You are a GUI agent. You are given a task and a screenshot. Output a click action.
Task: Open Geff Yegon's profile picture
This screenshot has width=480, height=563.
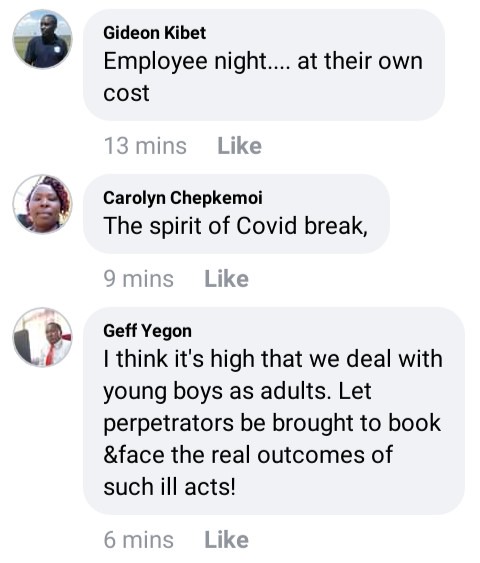43,337
